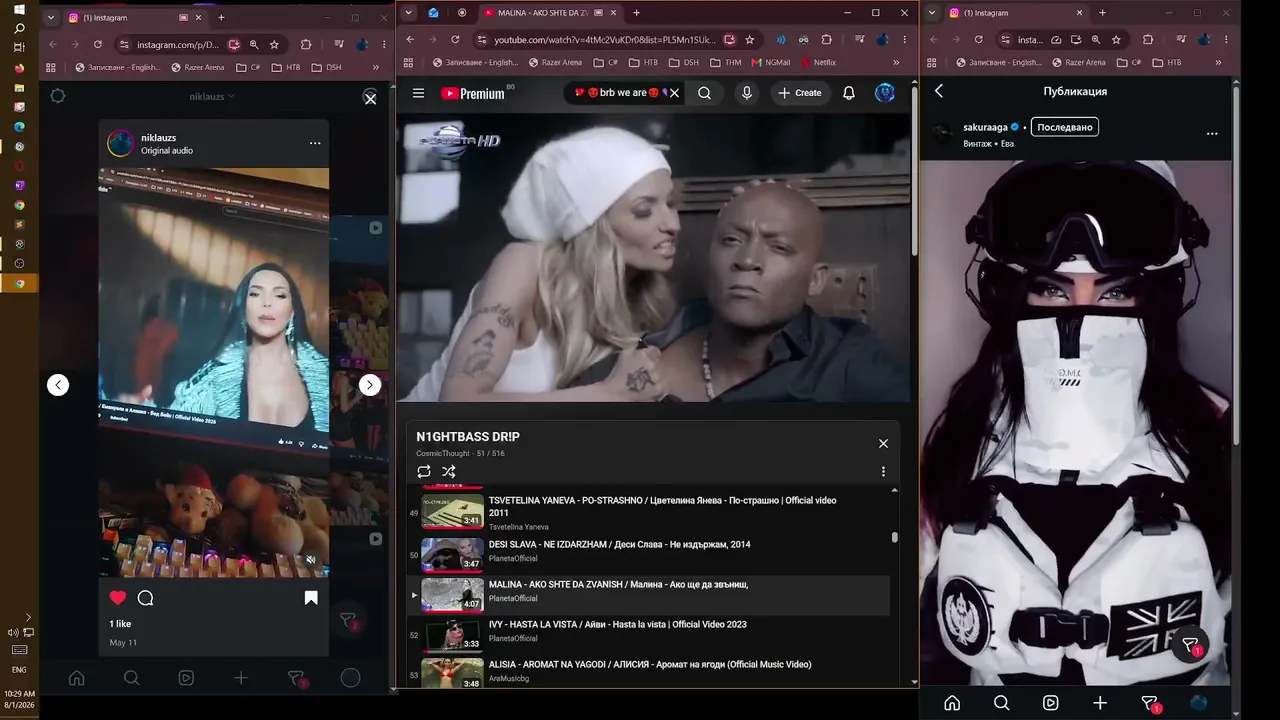Open the THM bookmark folder

[x=725, y=62]
